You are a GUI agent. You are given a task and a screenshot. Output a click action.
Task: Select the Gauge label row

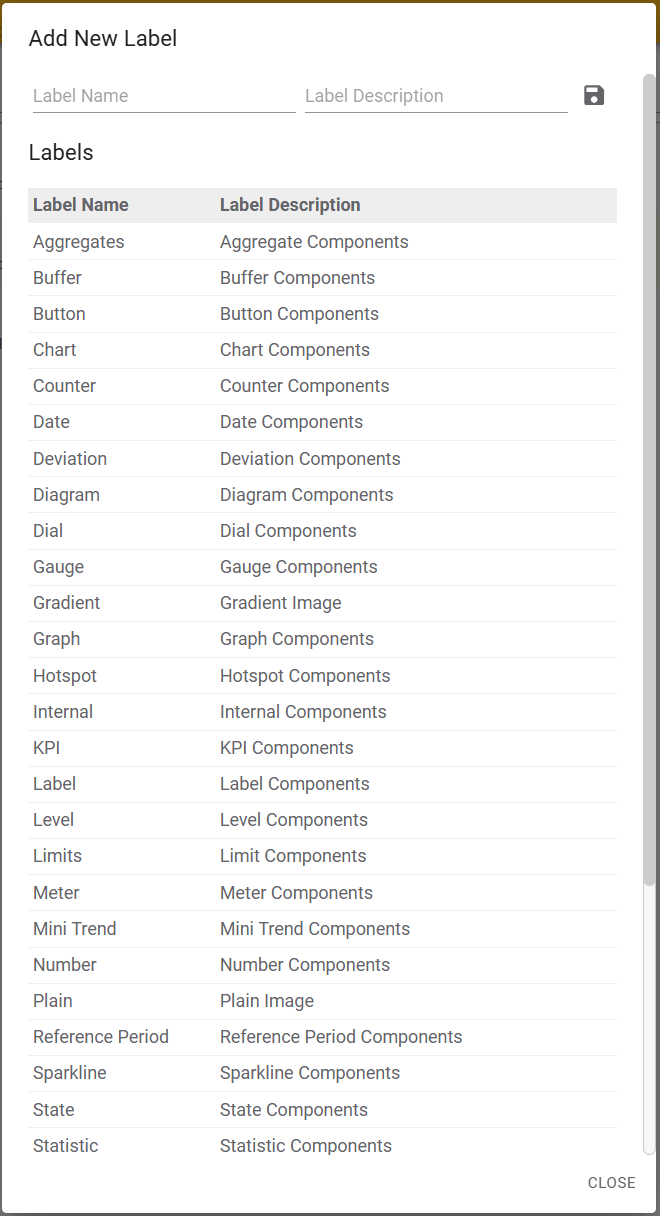(x=58, y=567)
